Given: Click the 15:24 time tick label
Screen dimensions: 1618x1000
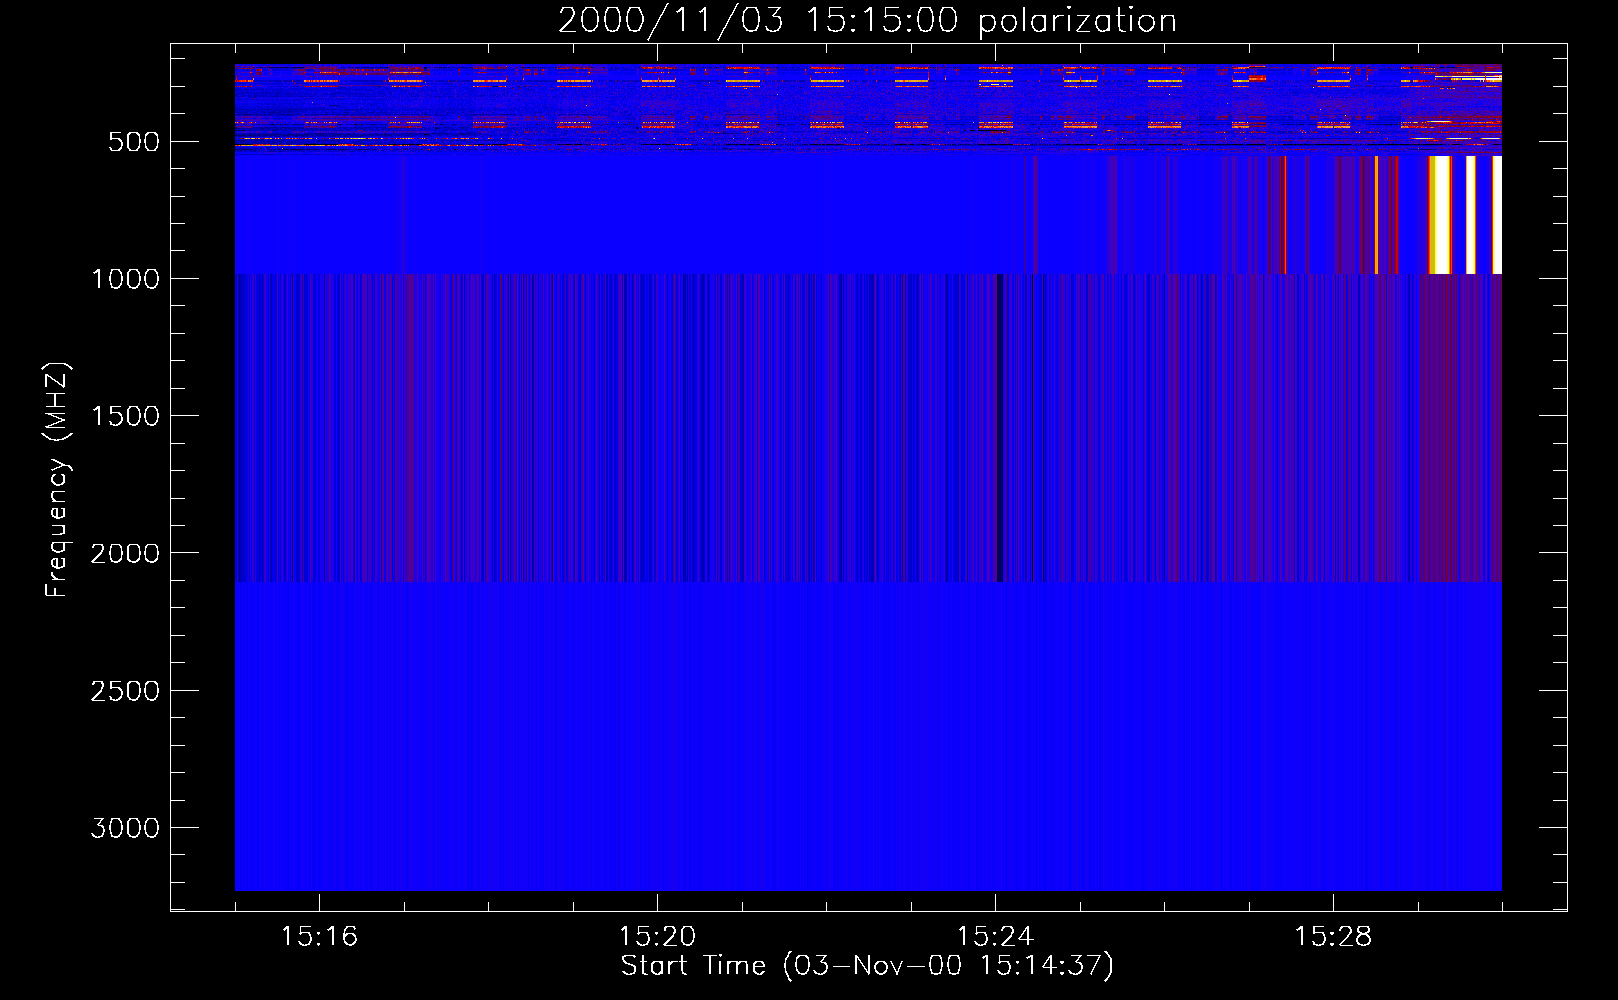Looking at the screenshot, I should coord(995,937).
